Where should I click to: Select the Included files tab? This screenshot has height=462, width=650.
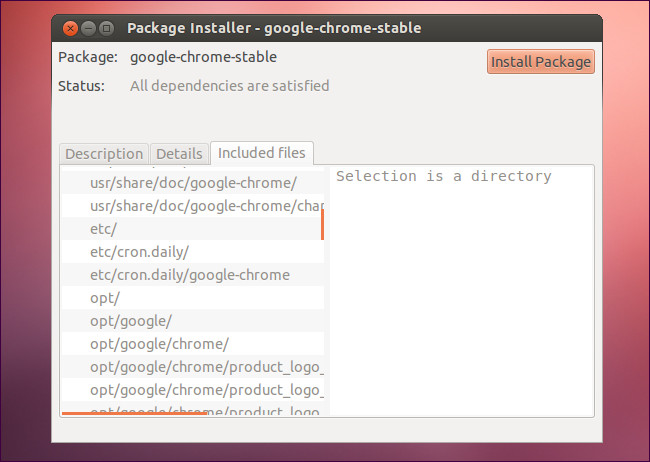click(x=263, y=153)
